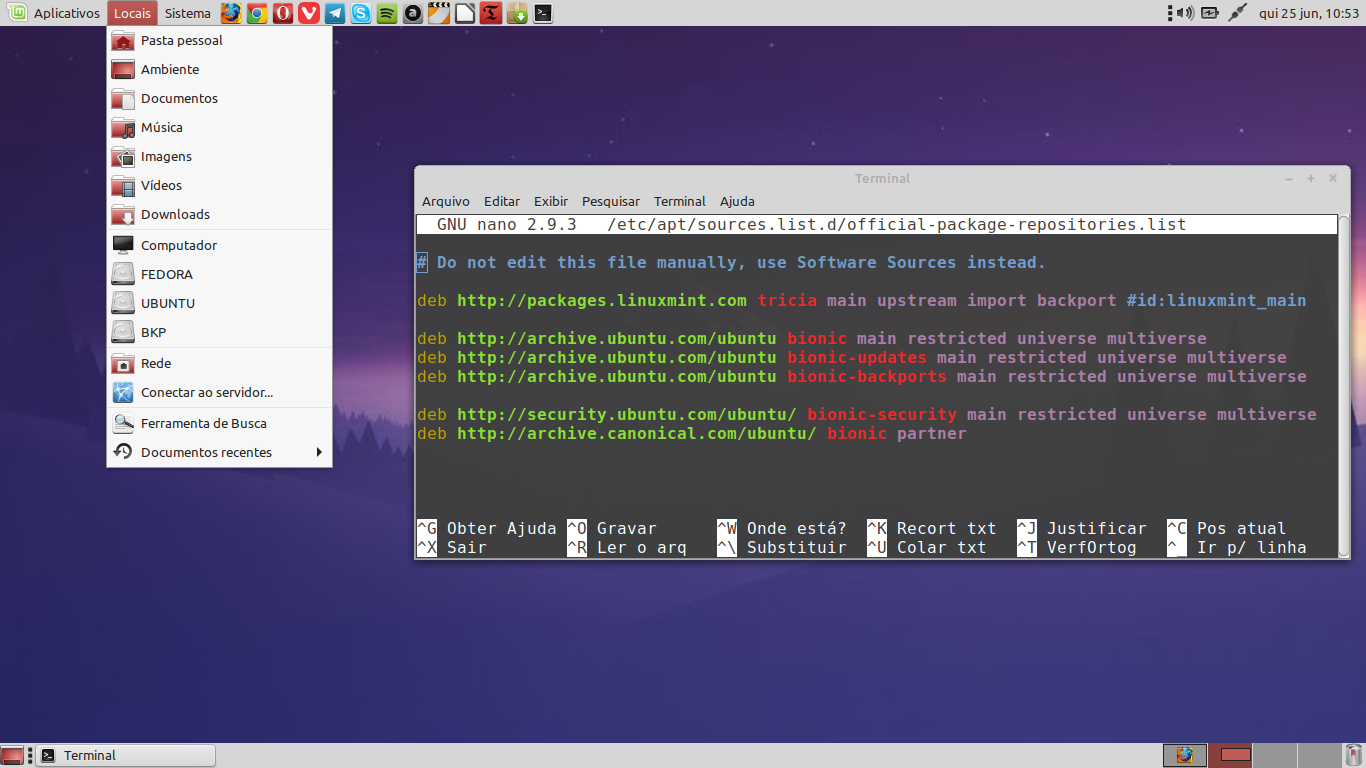Screen dimensions: 1366x768
Task: Select the red active workspace in the pager
Action: [x=1230, y=755]
